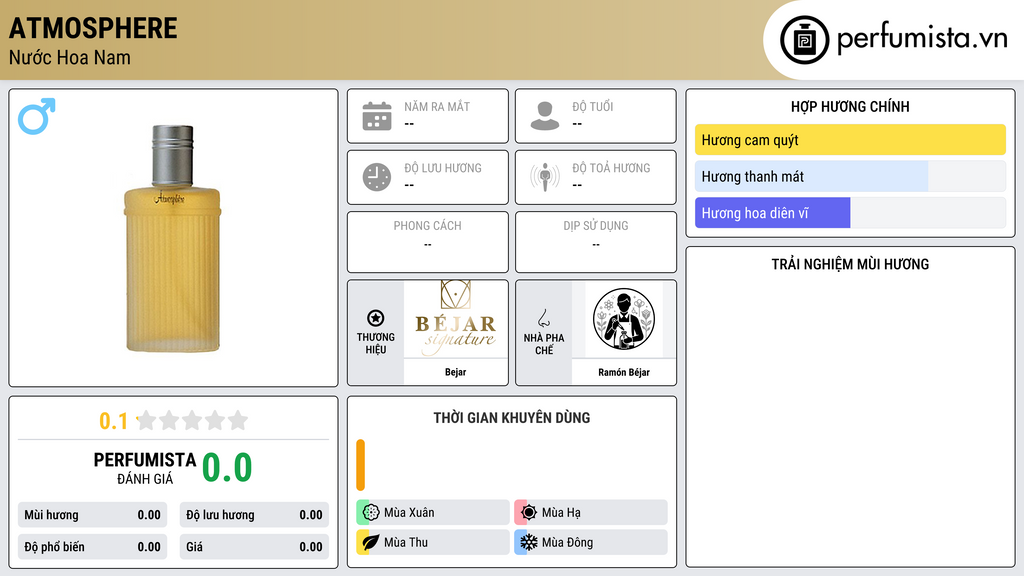Click the Trải nghiệm mùi hương heading
The width and height of the screenshot is (1024, 576).
(x=850, y=264)
